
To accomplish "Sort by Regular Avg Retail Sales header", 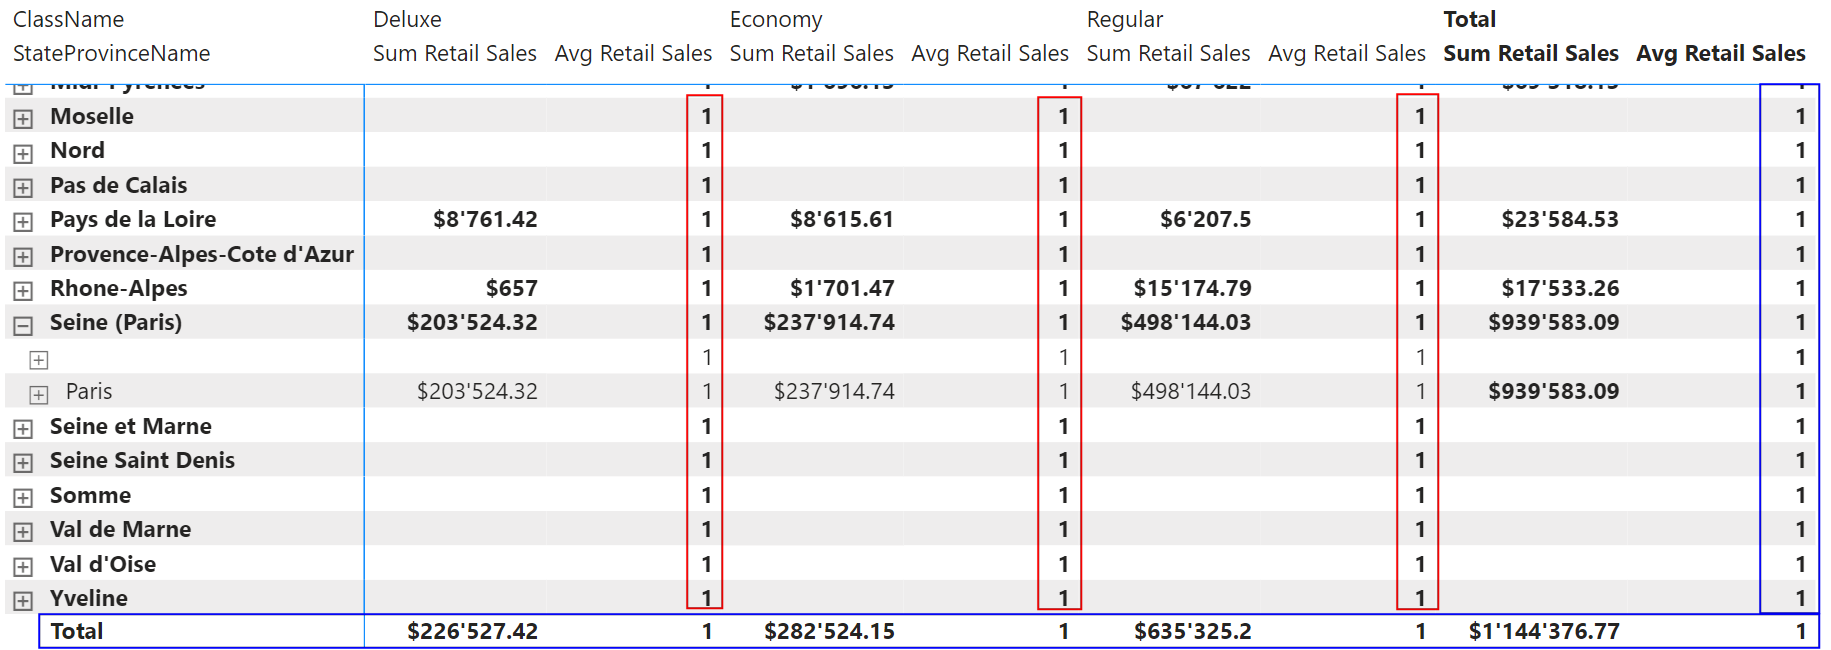I will [x=1347, y=54].
